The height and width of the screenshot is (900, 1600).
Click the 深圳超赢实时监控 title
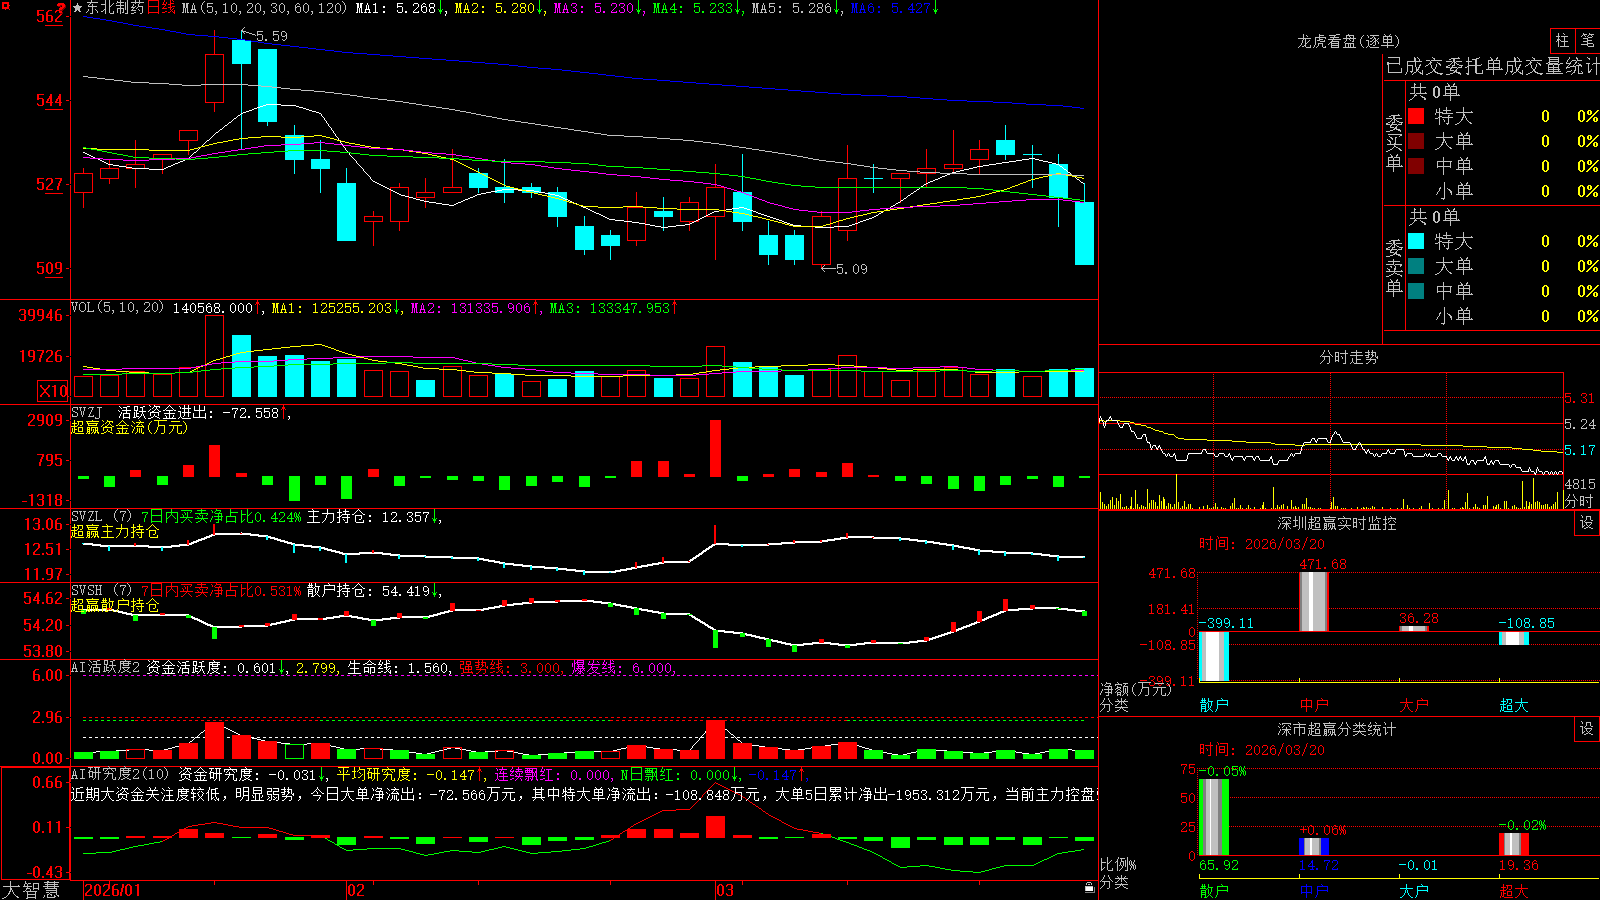[1337, 523]
